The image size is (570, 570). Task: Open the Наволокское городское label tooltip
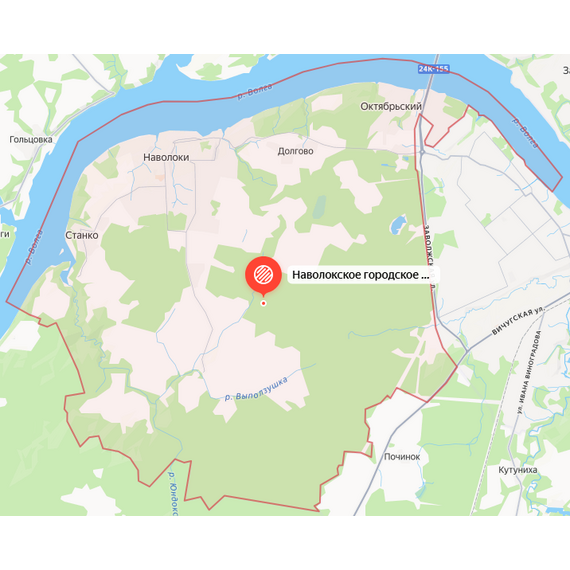[x=363, y=275]
